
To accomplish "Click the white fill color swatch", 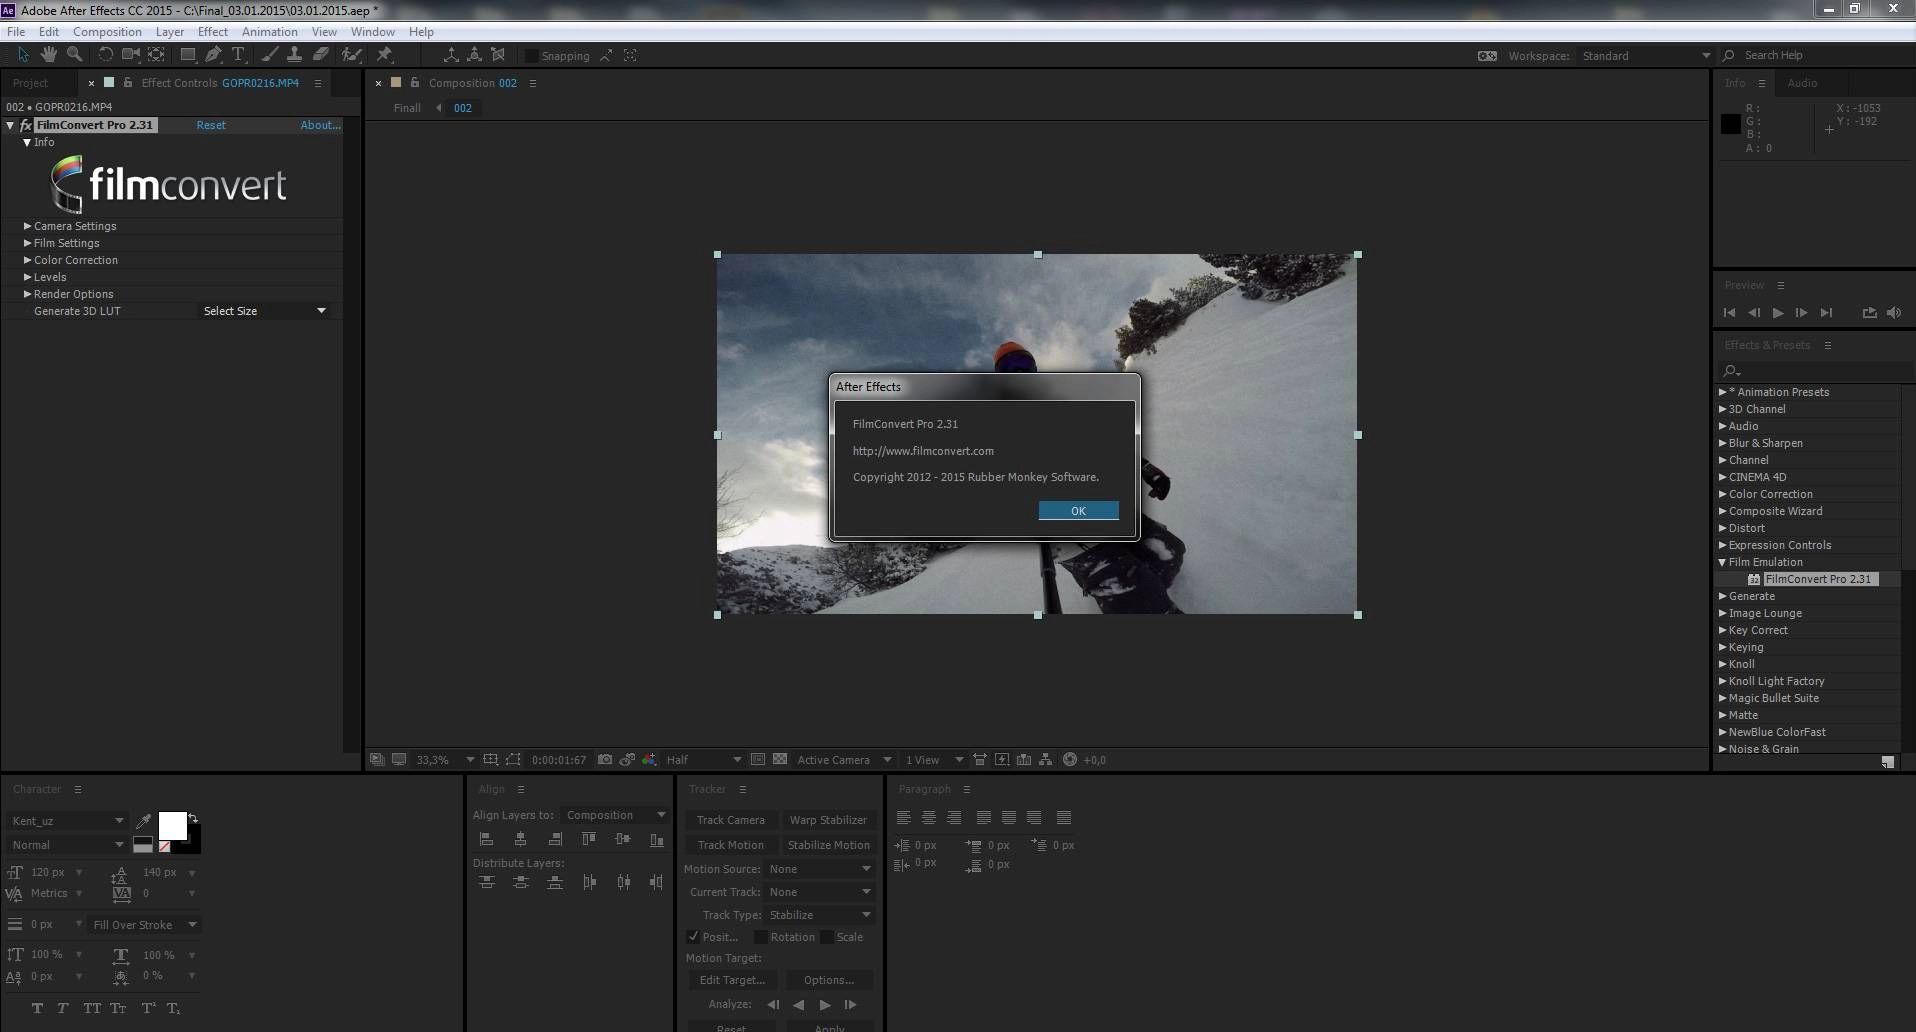I will [173, 826].
